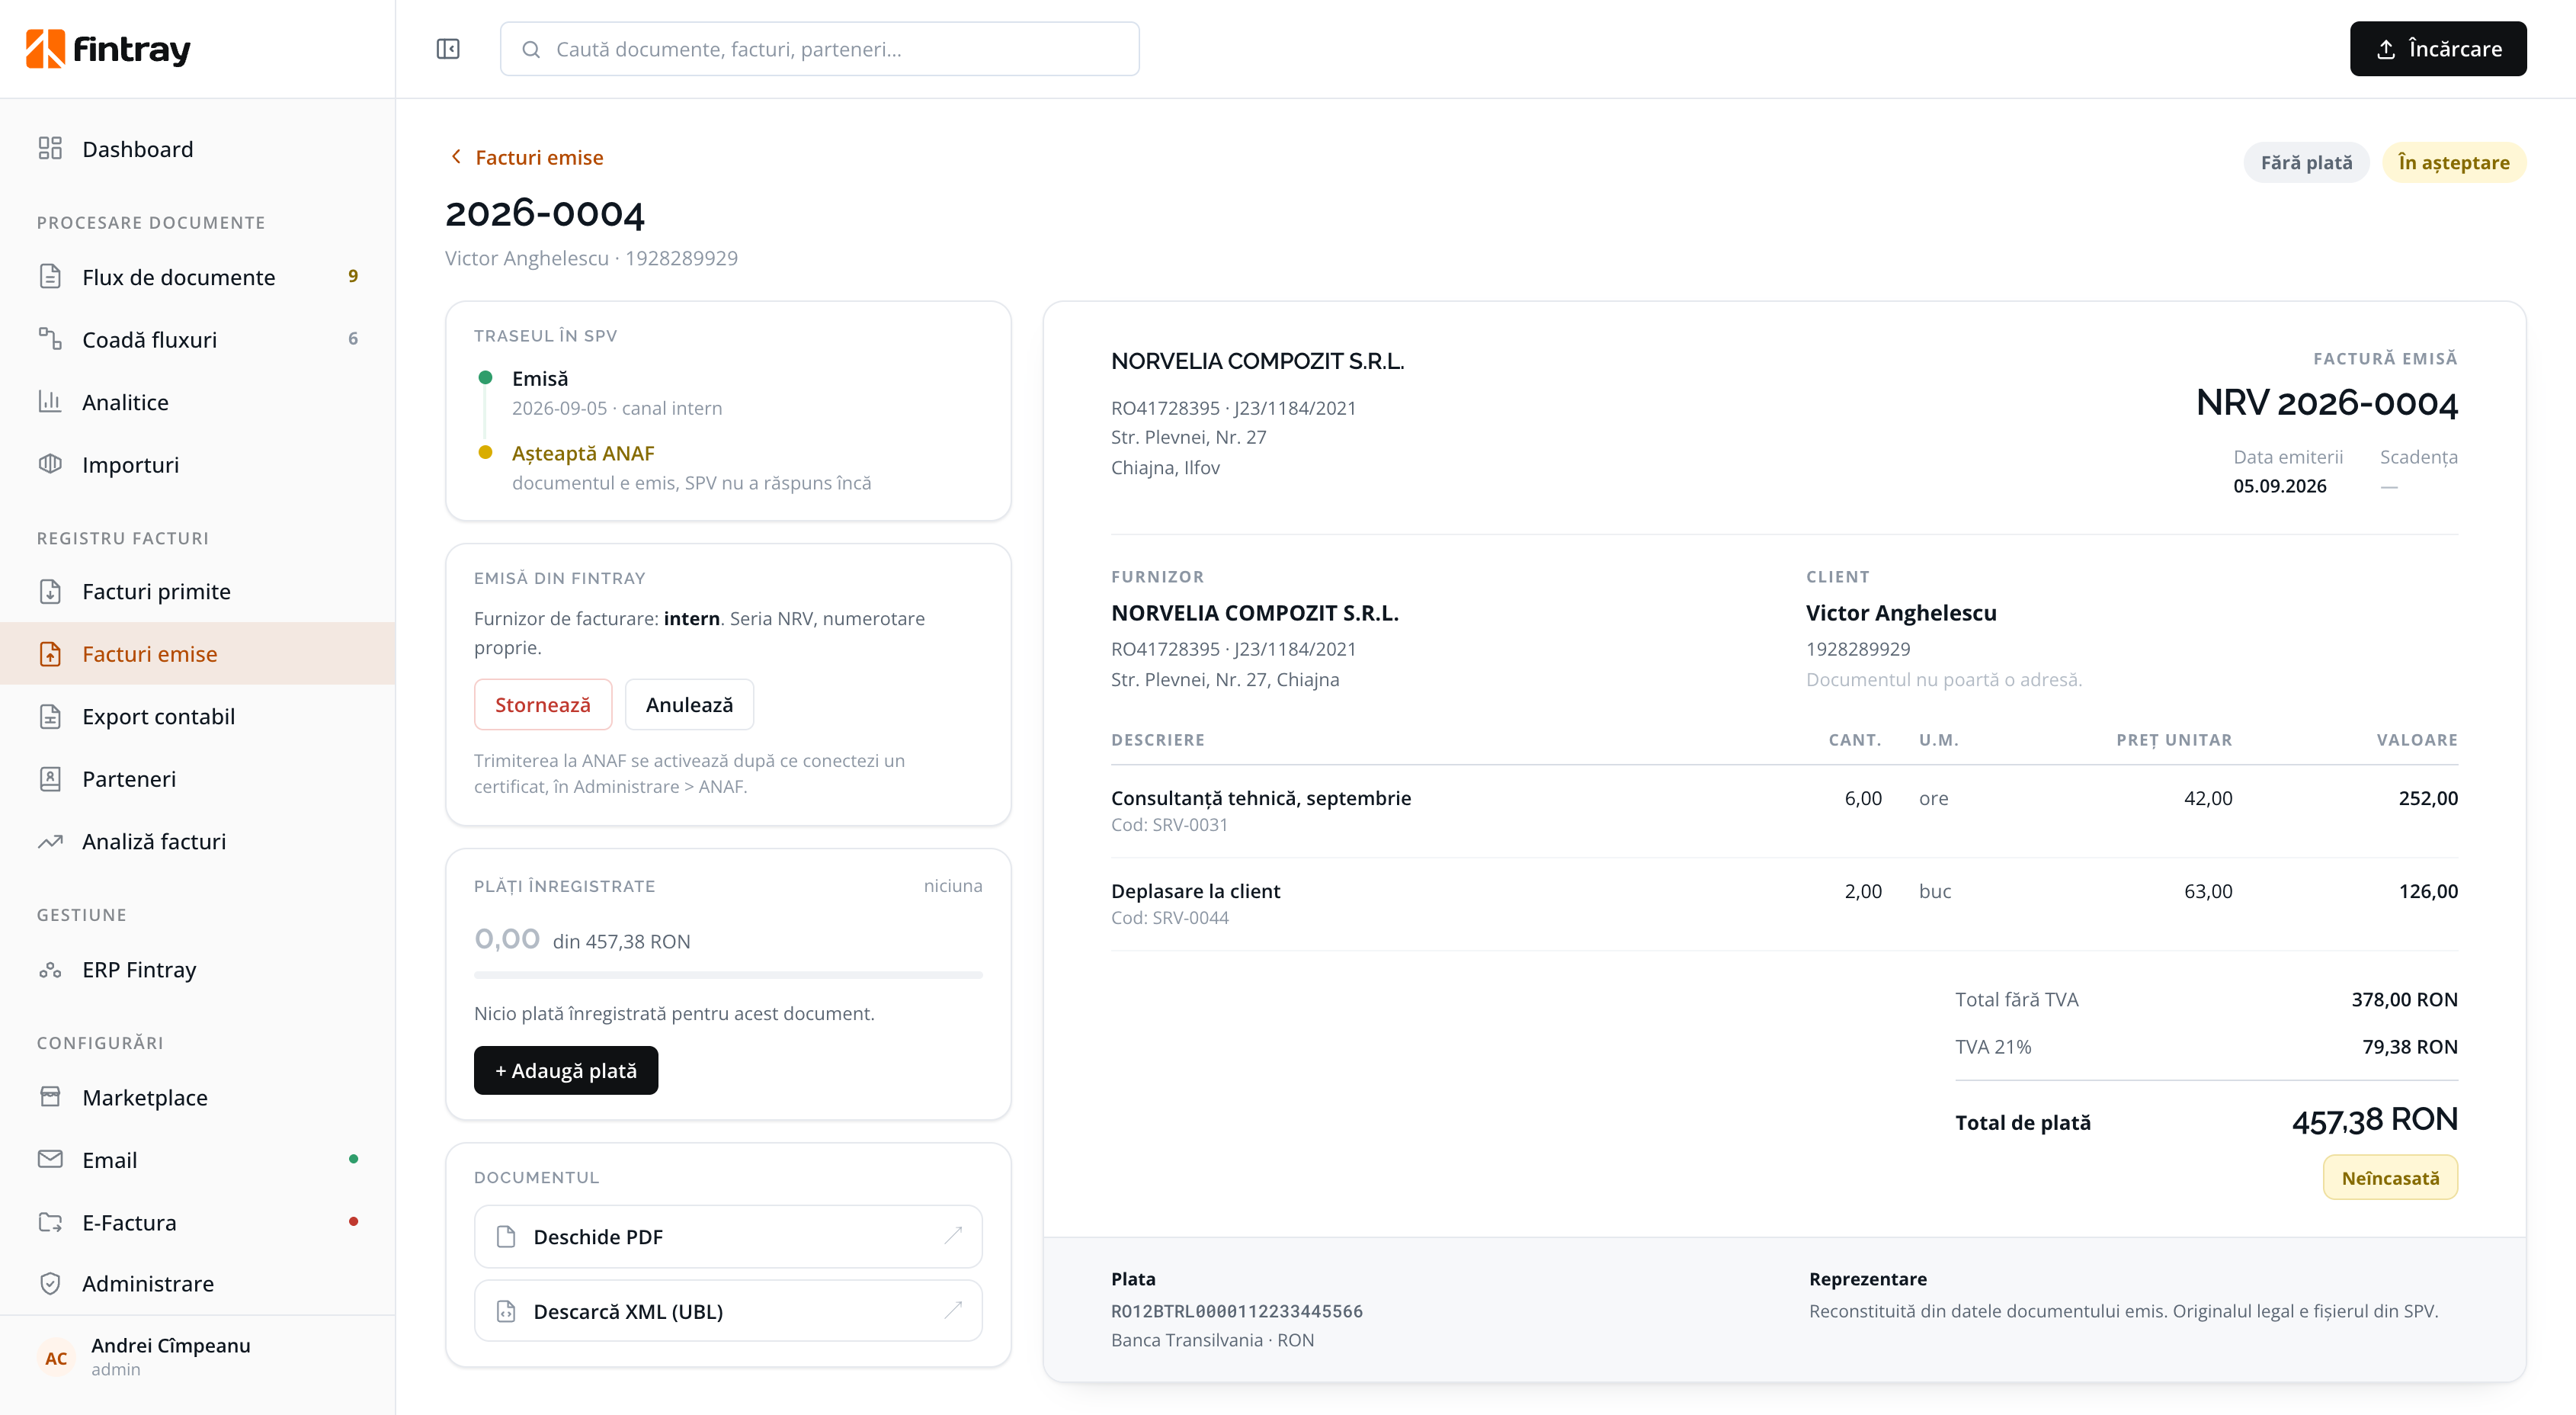Click the Stornează button
2576x1415 pixels.
tap(543, 705)
